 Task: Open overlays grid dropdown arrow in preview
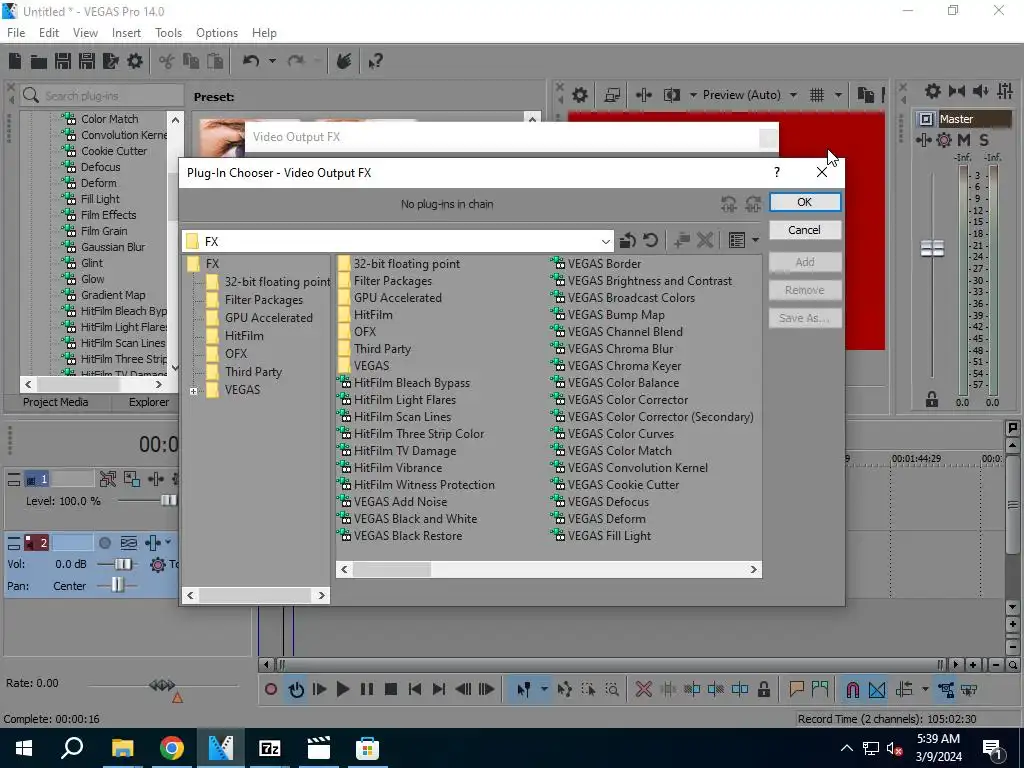coord(838,95)
